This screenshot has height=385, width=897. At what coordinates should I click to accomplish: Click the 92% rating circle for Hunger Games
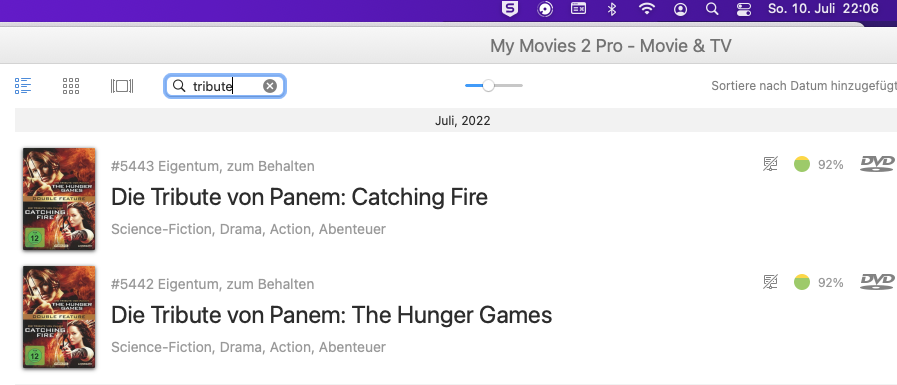coord(802,282)
